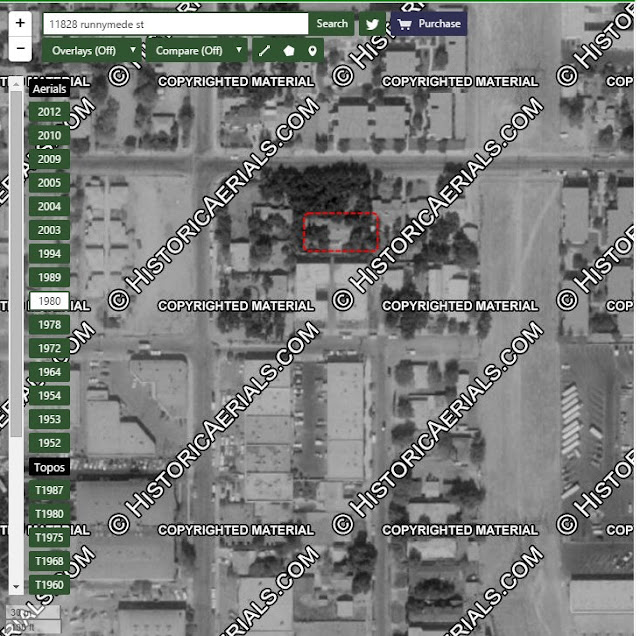Load the 2010 aerial imagery
Viewport: 640px width, 636px height.
coord(49,136)
